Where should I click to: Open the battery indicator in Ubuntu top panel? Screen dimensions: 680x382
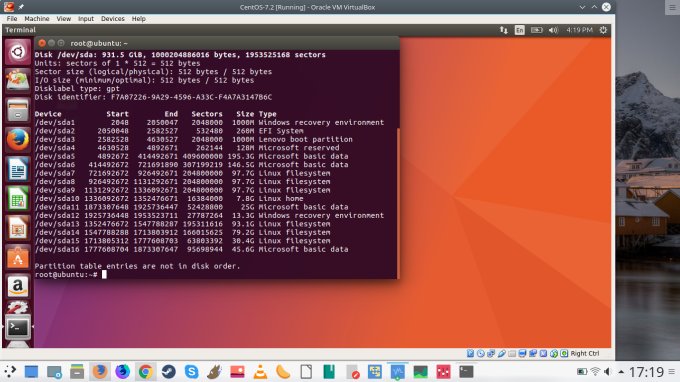pos(536,30)
